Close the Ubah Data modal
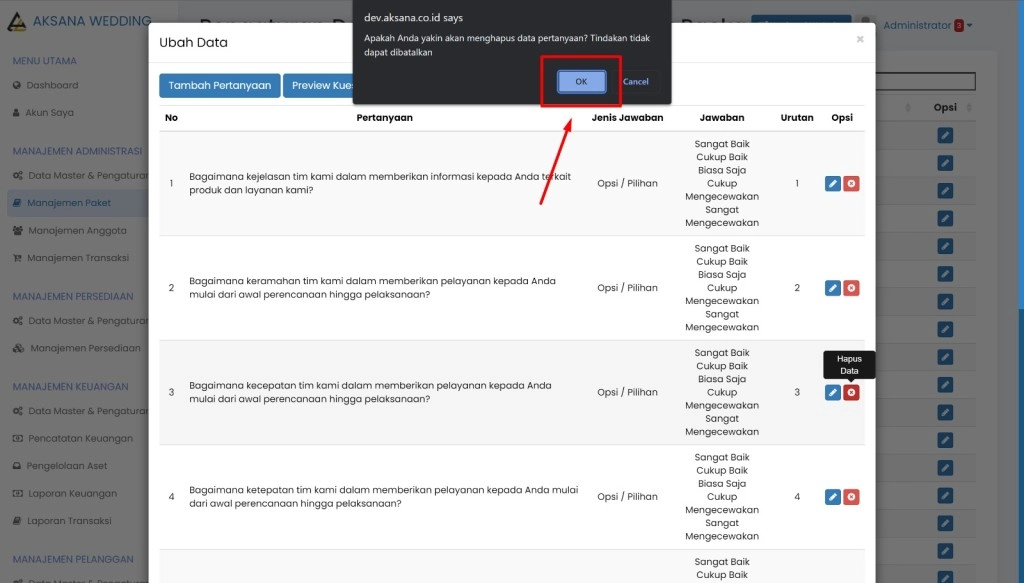This screenshot has width=1024, height=583. tap(859, 40)
